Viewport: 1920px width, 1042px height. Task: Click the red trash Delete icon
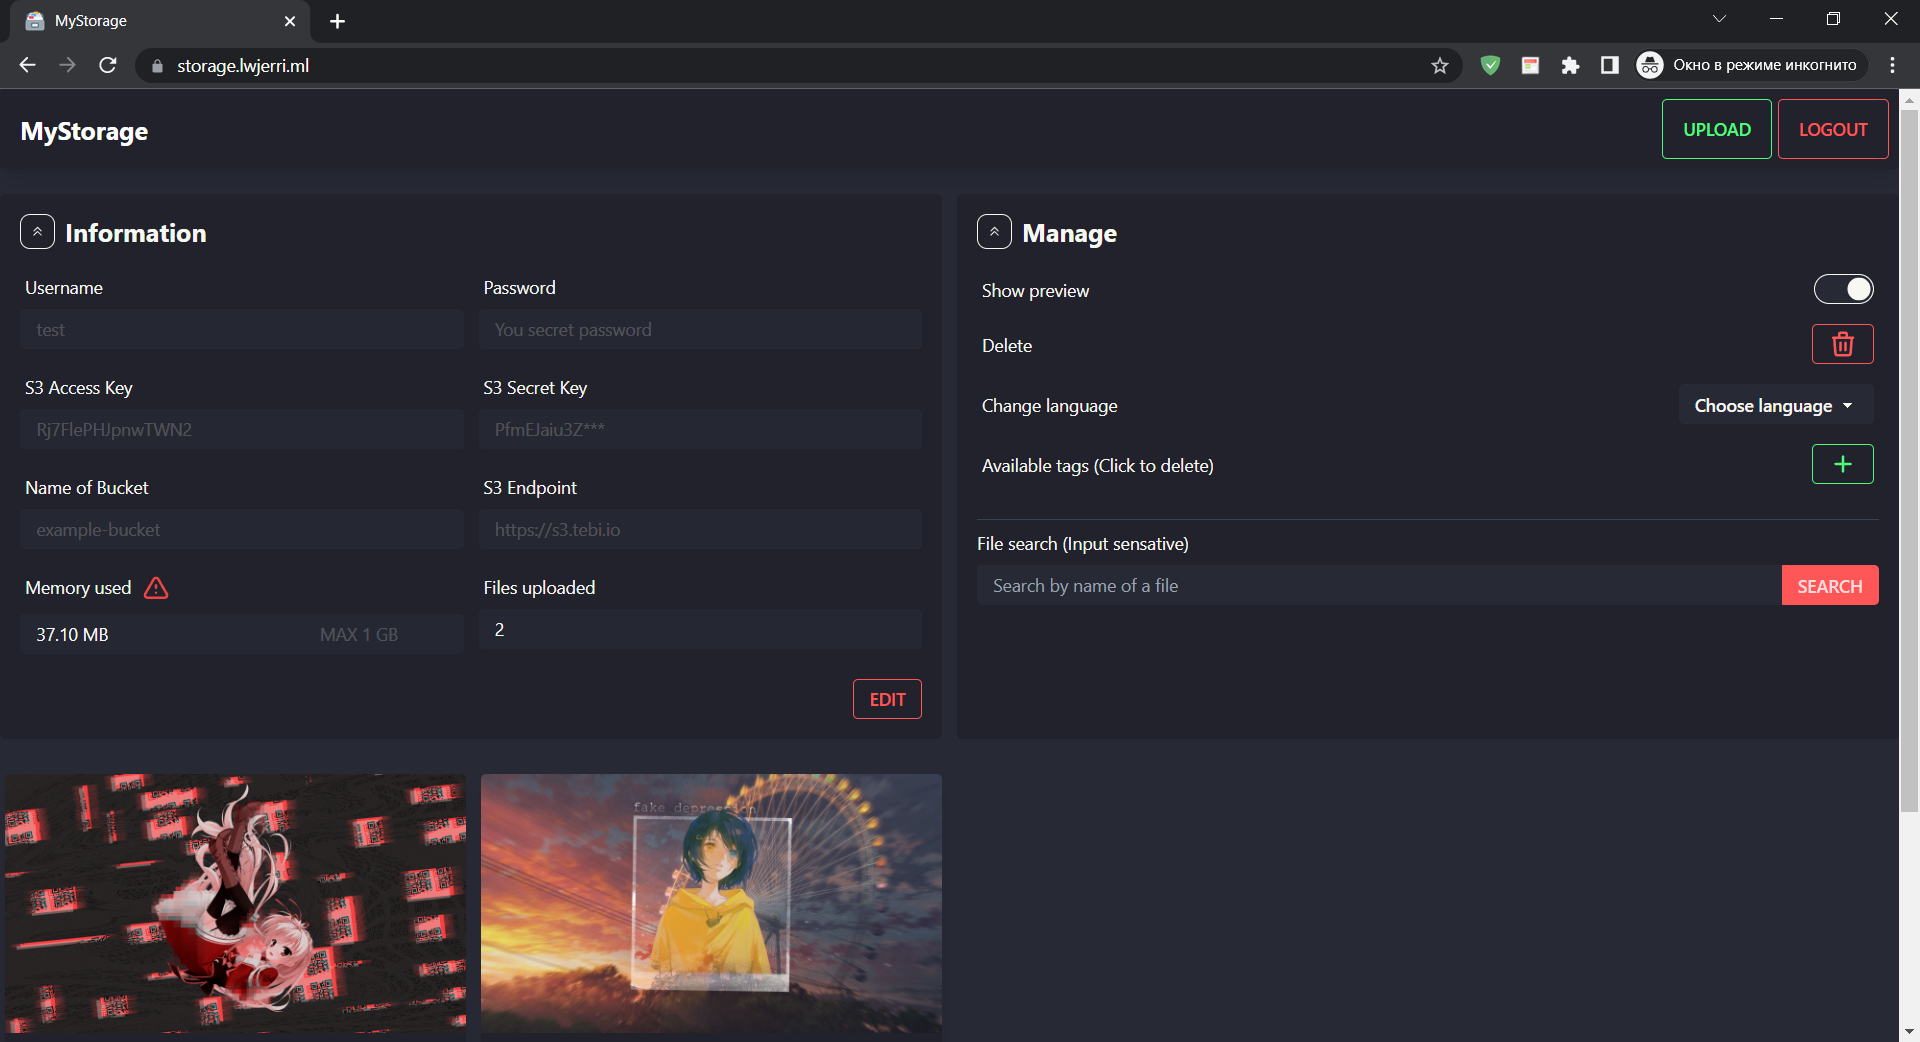pyautogui.click(x=1843, y=345)
